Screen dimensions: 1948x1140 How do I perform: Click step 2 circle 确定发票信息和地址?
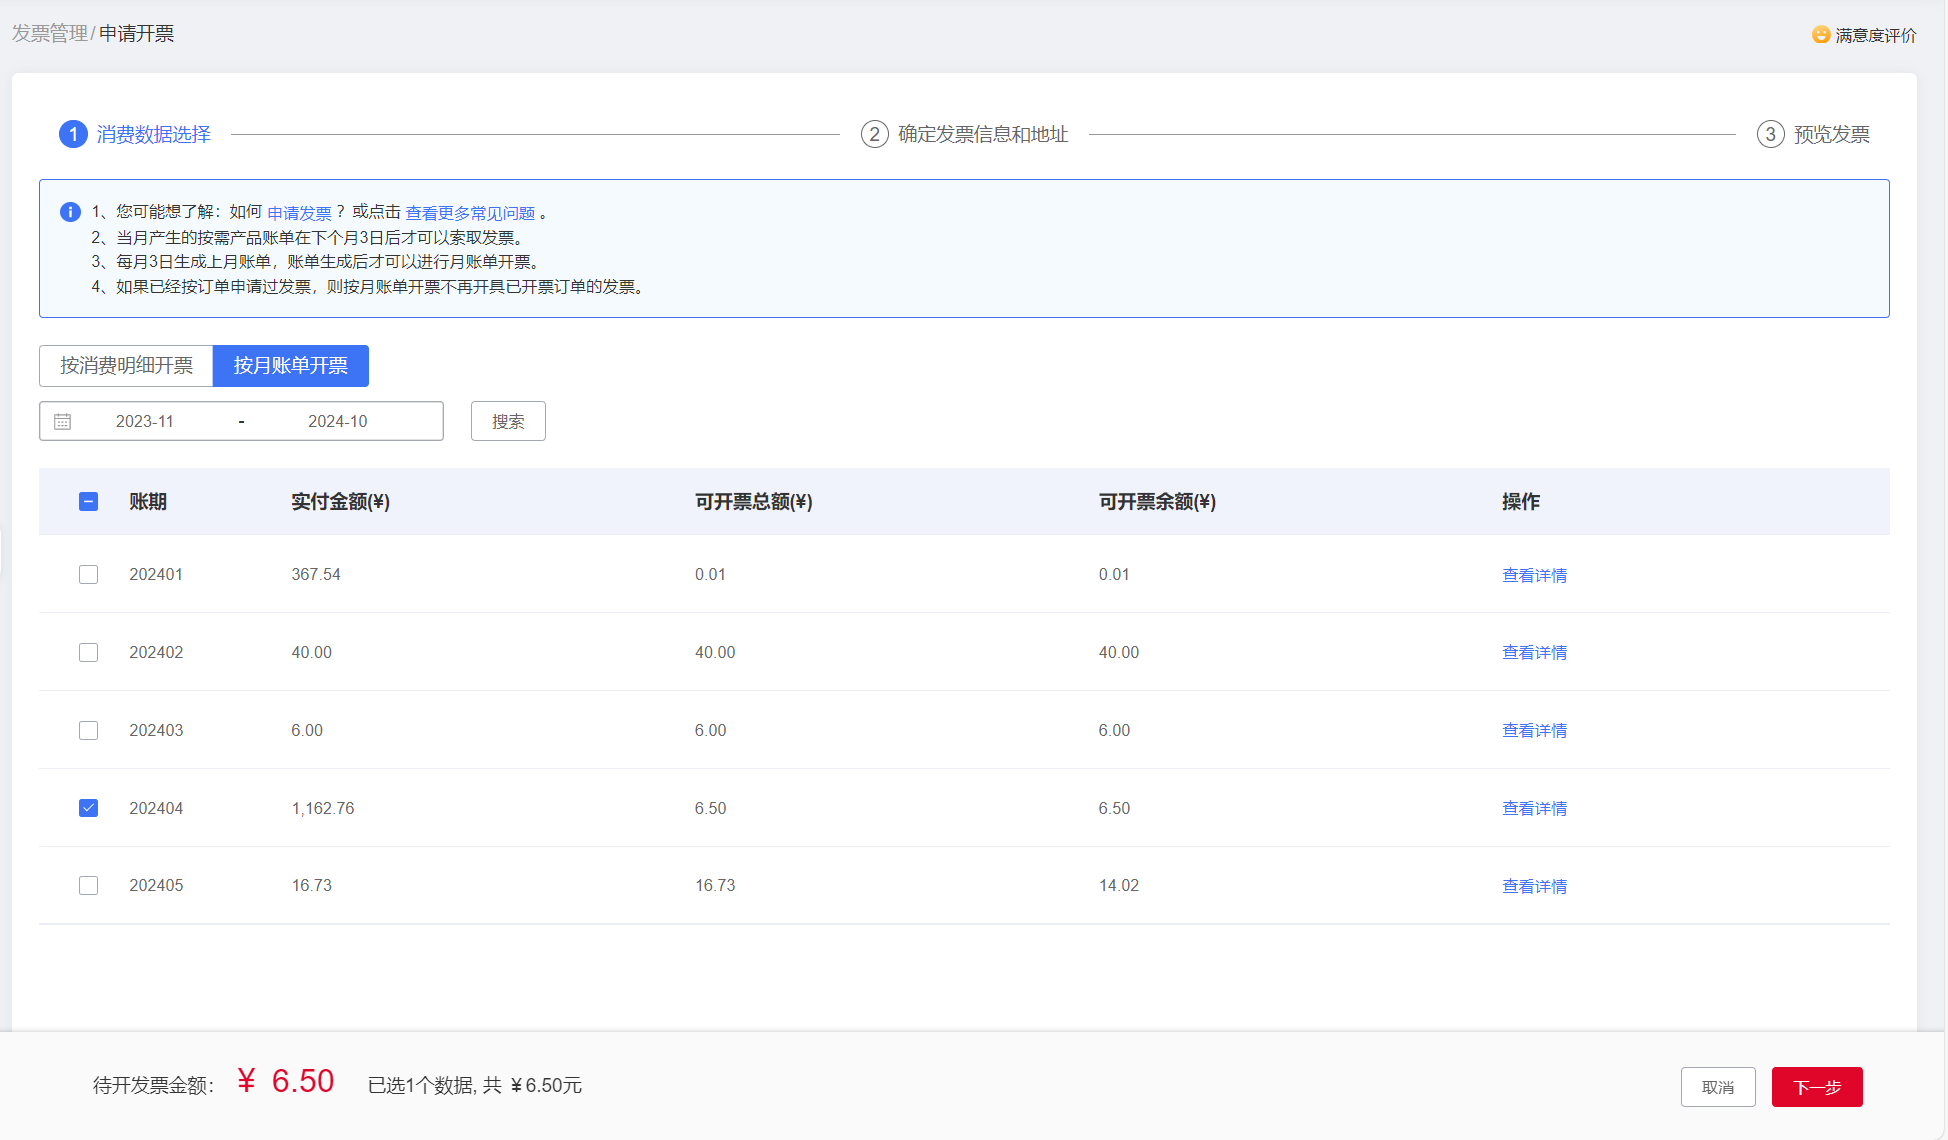(x=874, y=134)
